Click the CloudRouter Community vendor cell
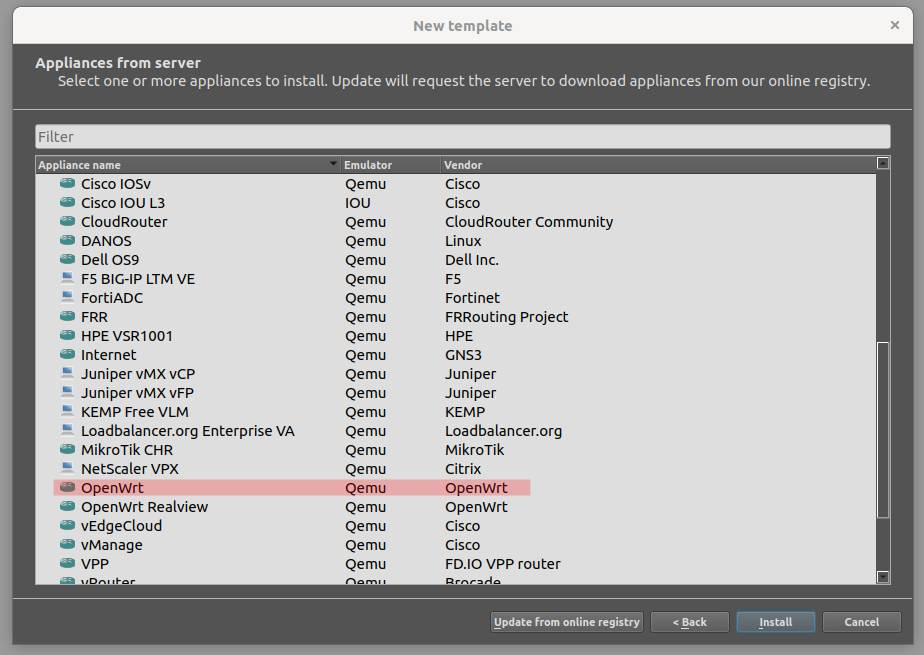Image resolution: width=924 pixels, height=655 pixels. 529,221
